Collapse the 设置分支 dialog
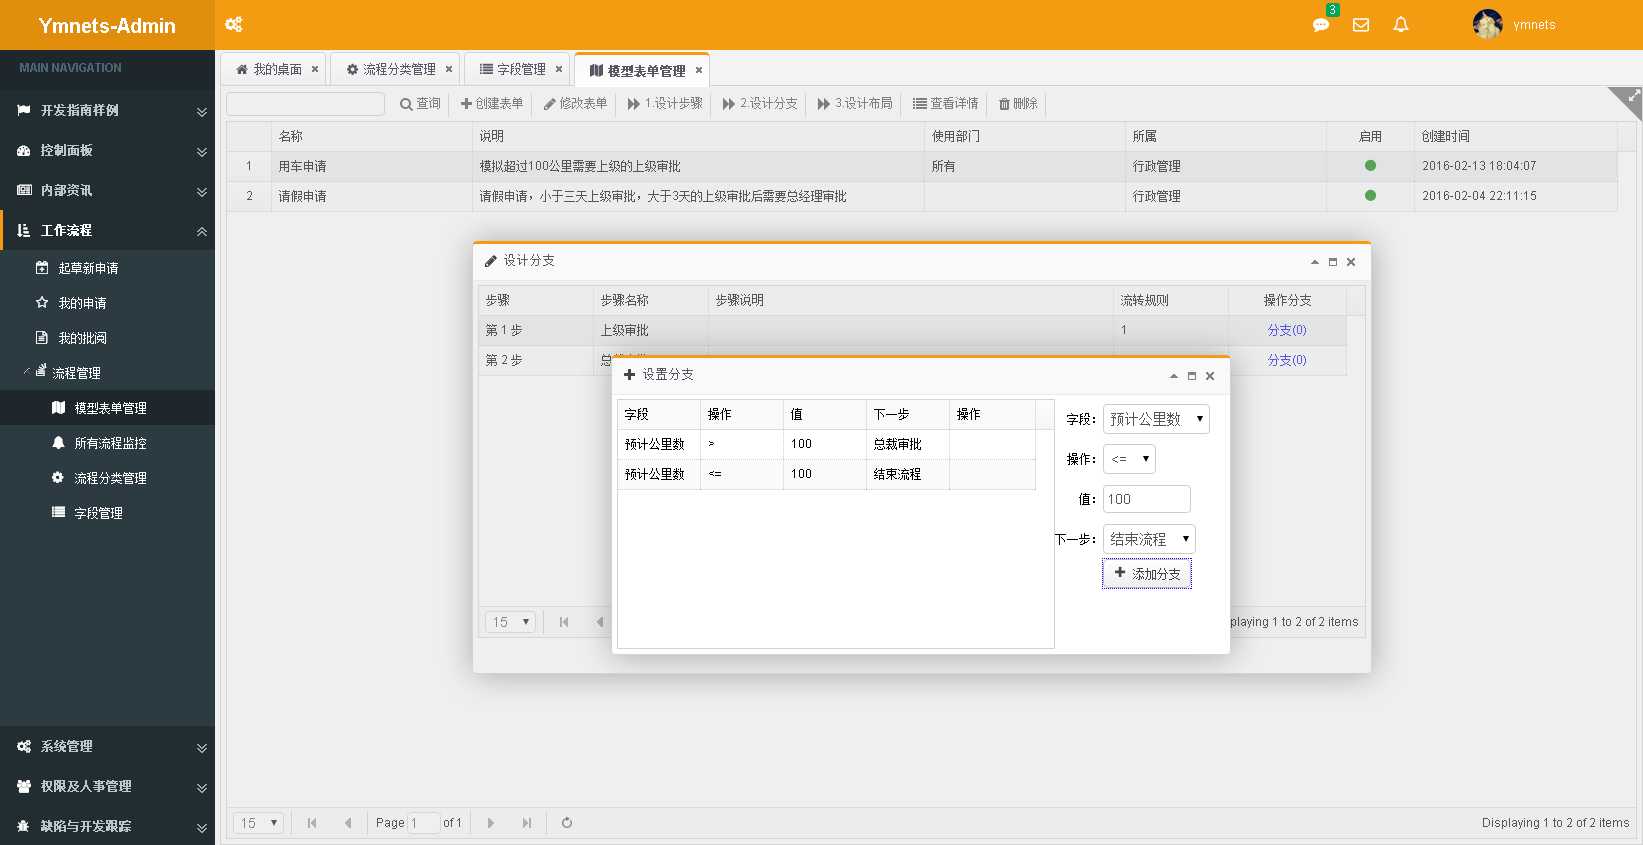Screen dimensions: 1643x845 pos(1174,376)
